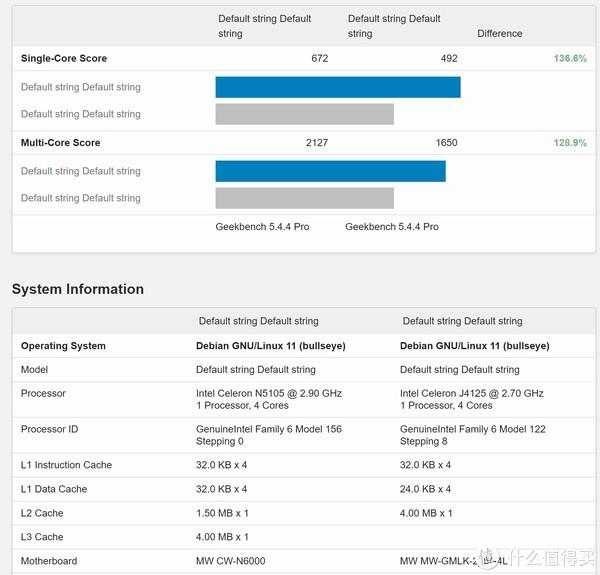The image size is (600, 575).
Task: Click GenuineIntel Family 6 Model 156 text
Action: (x=269, y=429)
